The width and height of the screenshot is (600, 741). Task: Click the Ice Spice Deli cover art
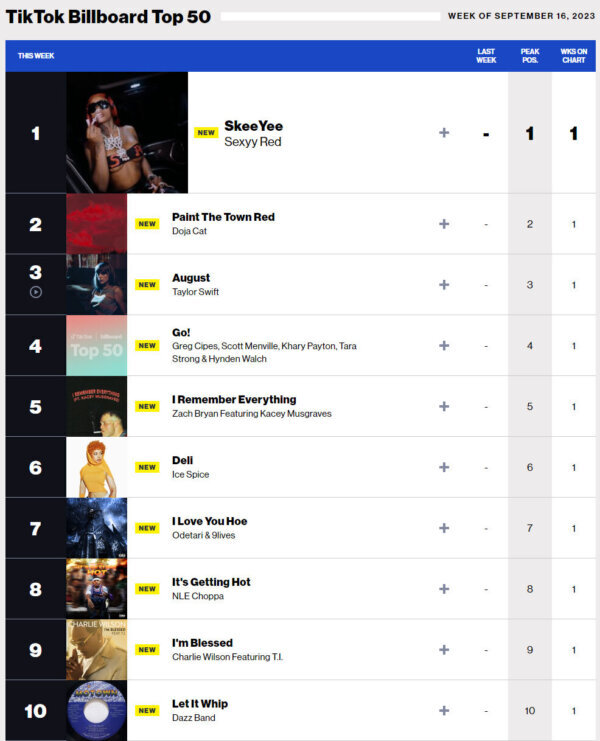click(x=96, y=467)
